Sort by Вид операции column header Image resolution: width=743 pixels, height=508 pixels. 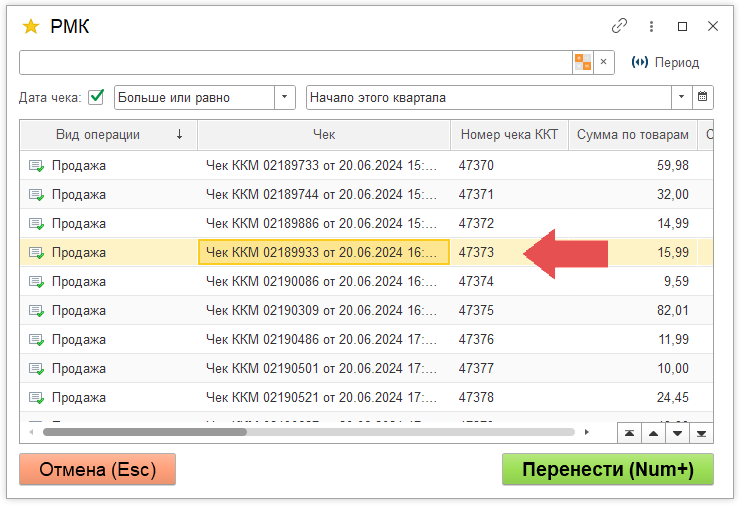109,135
